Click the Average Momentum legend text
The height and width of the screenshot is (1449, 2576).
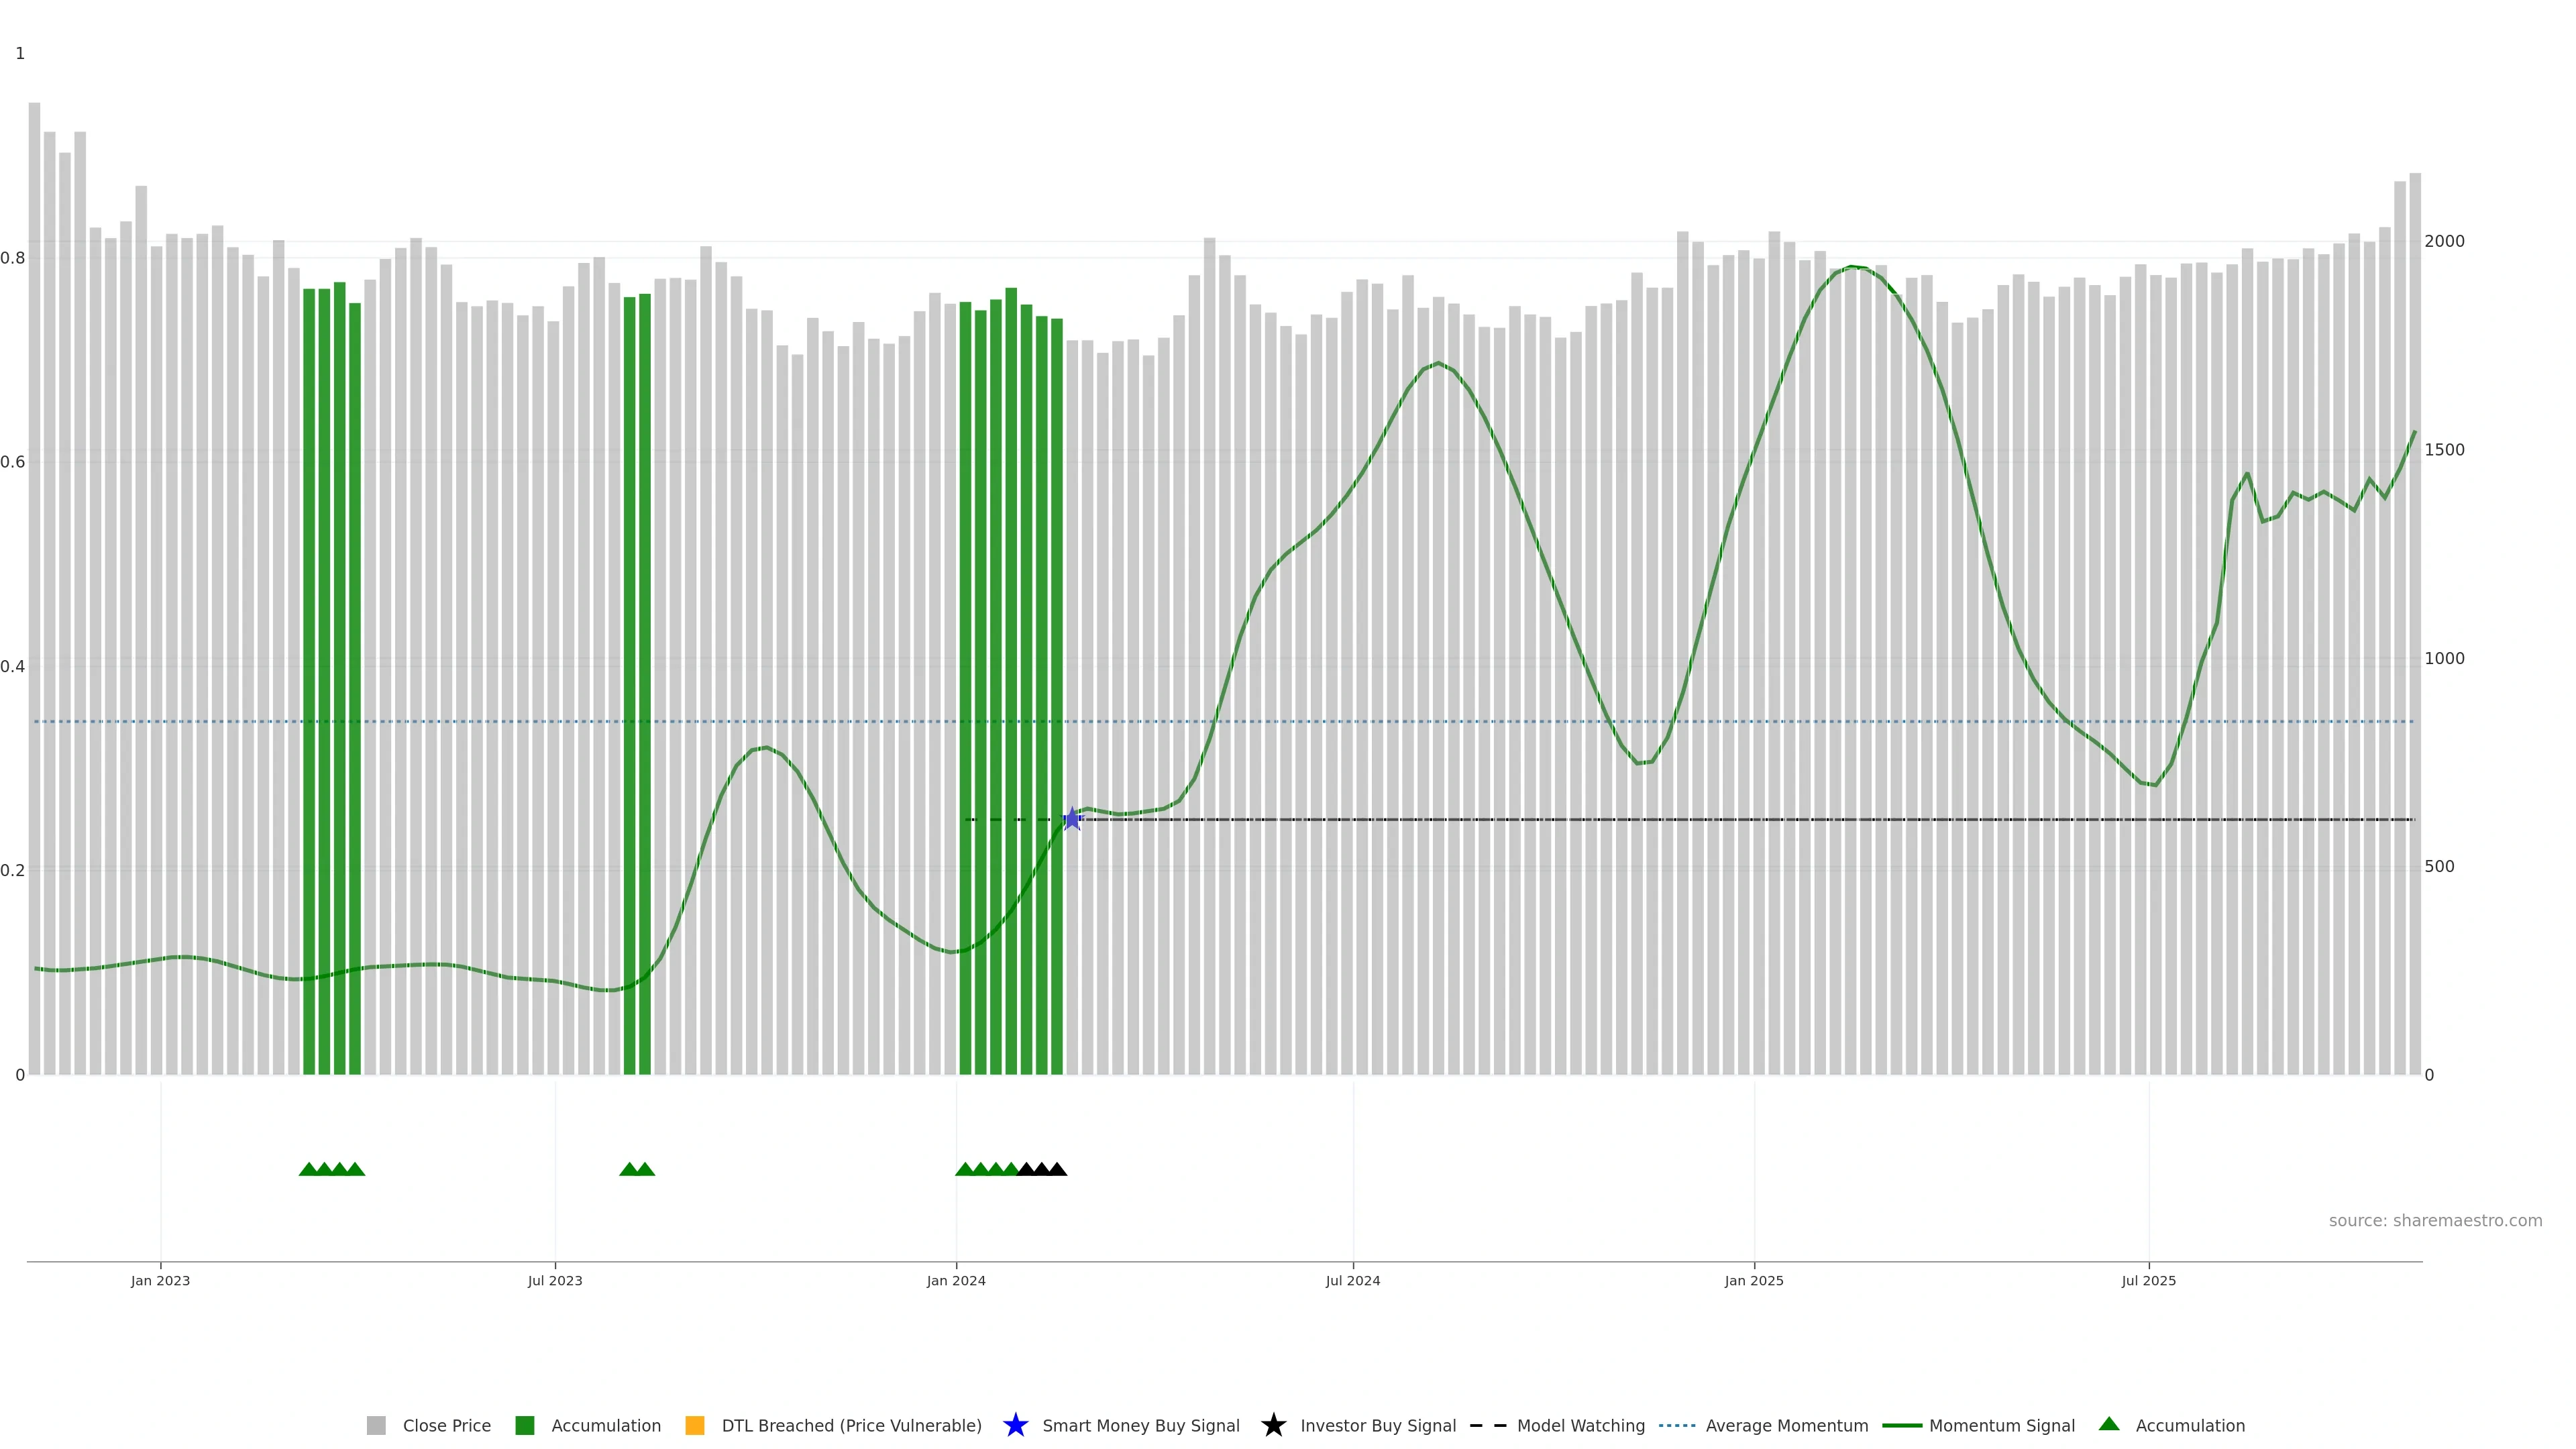coord(1786,1426)
